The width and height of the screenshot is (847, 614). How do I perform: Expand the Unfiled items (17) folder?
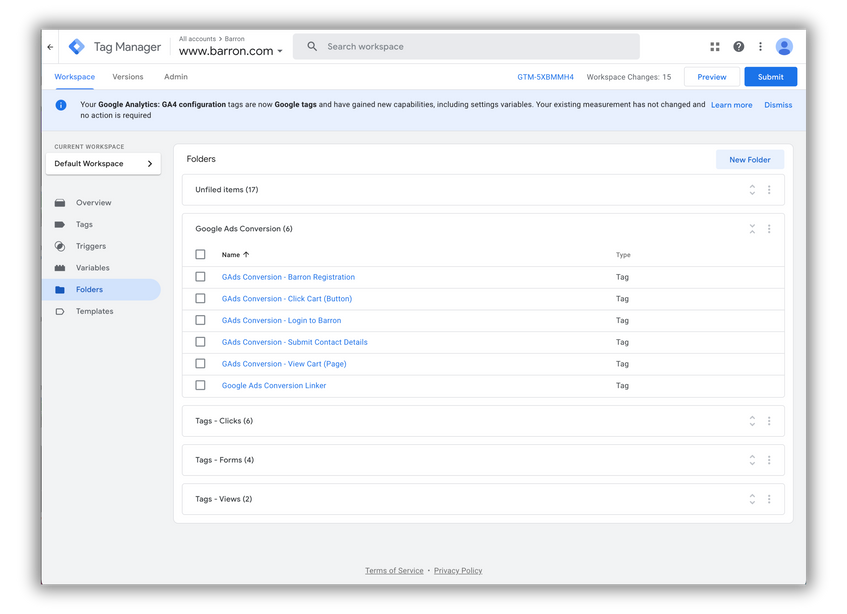pyautogui.click(x=752, y=190)
